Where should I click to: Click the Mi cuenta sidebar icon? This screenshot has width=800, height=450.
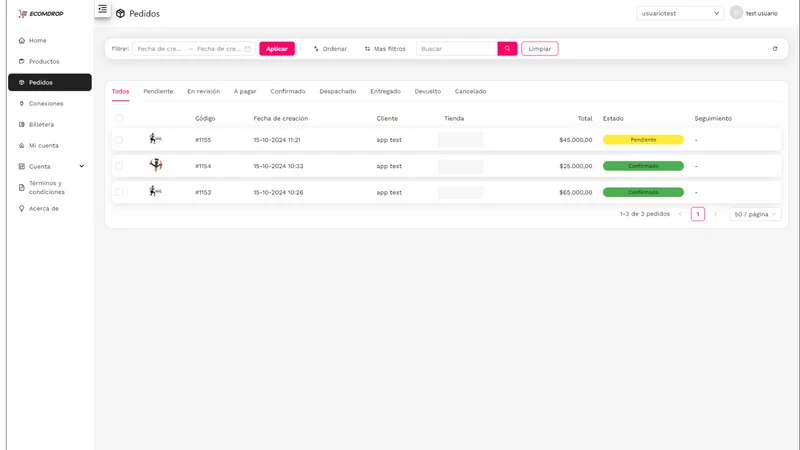coord(21,145)
